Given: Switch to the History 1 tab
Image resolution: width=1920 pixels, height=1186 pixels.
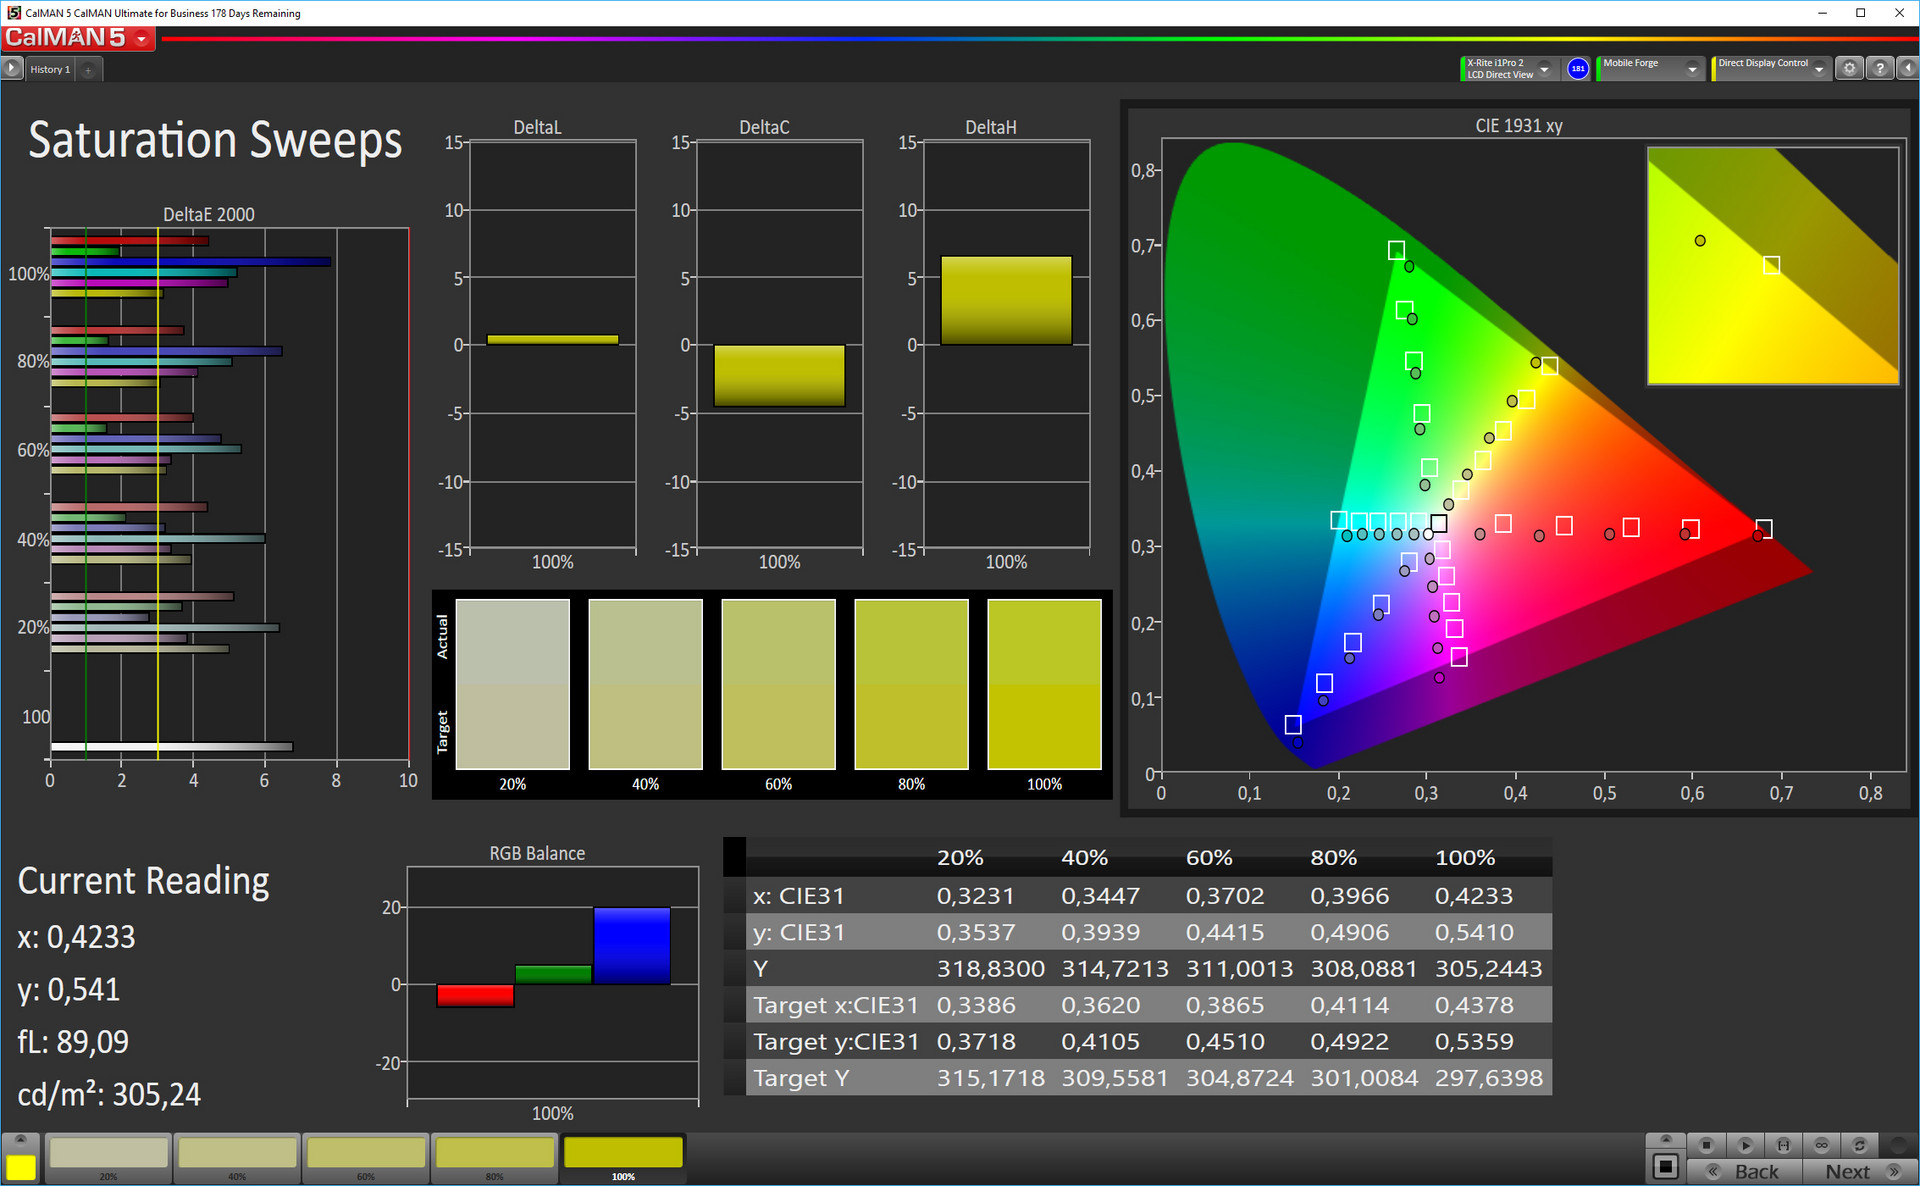Looking at the screenshot, I should [50, 69].
